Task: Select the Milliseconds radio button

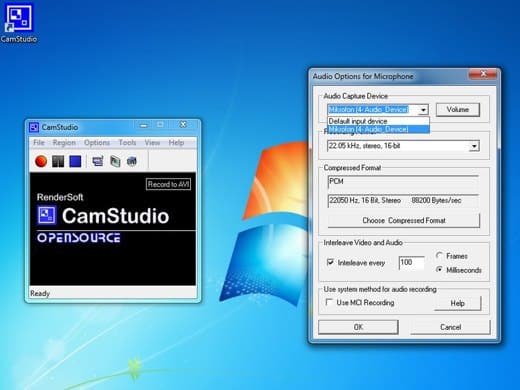Action: coord(439,269)
